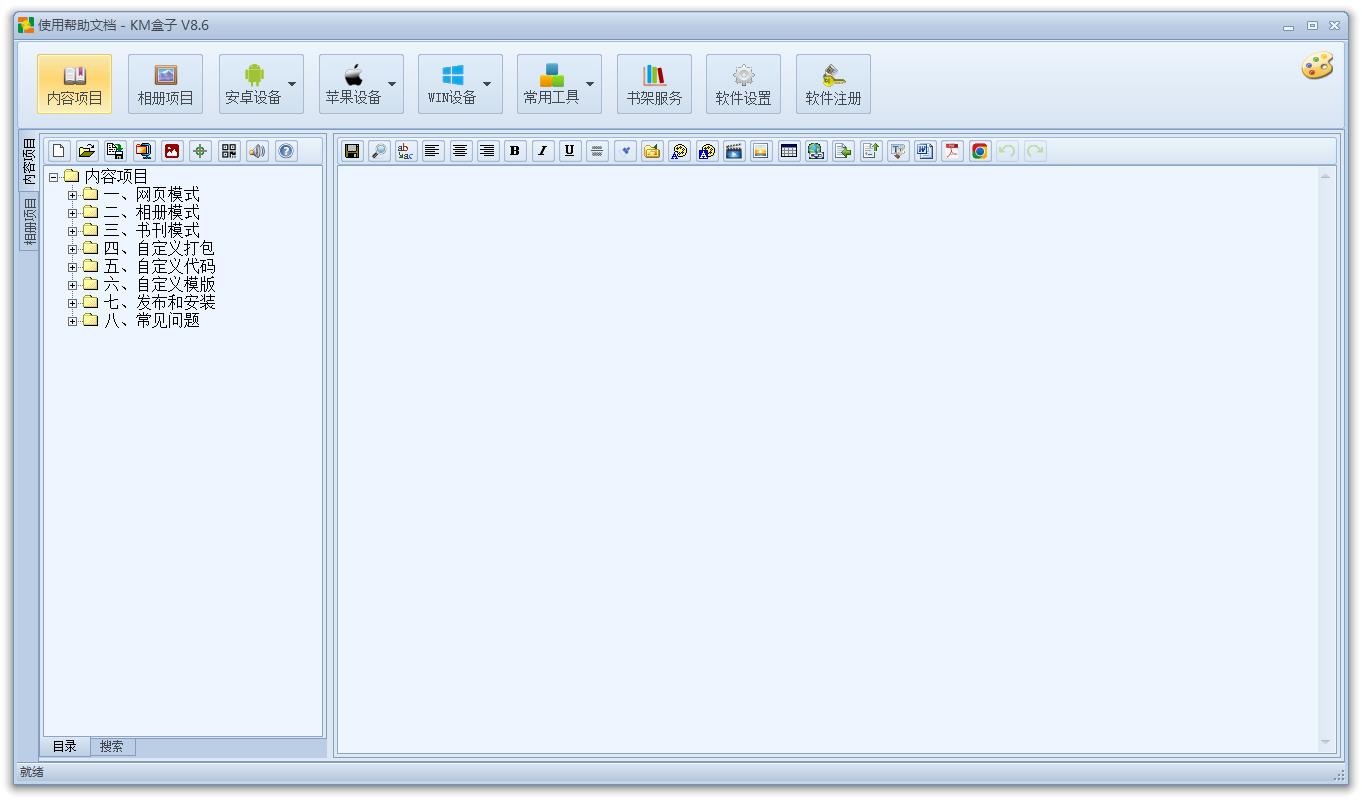Insert a horizontal line with the lines icon
The image size is (1362, 800).
coord(597,151)
